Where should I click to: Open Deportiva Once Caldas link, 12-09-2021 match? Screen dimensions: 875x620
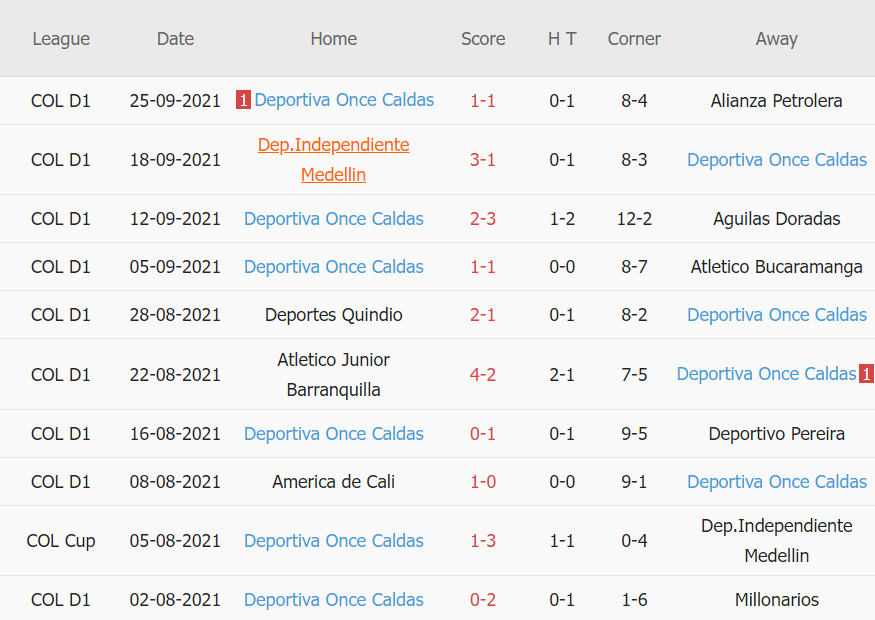334,219
